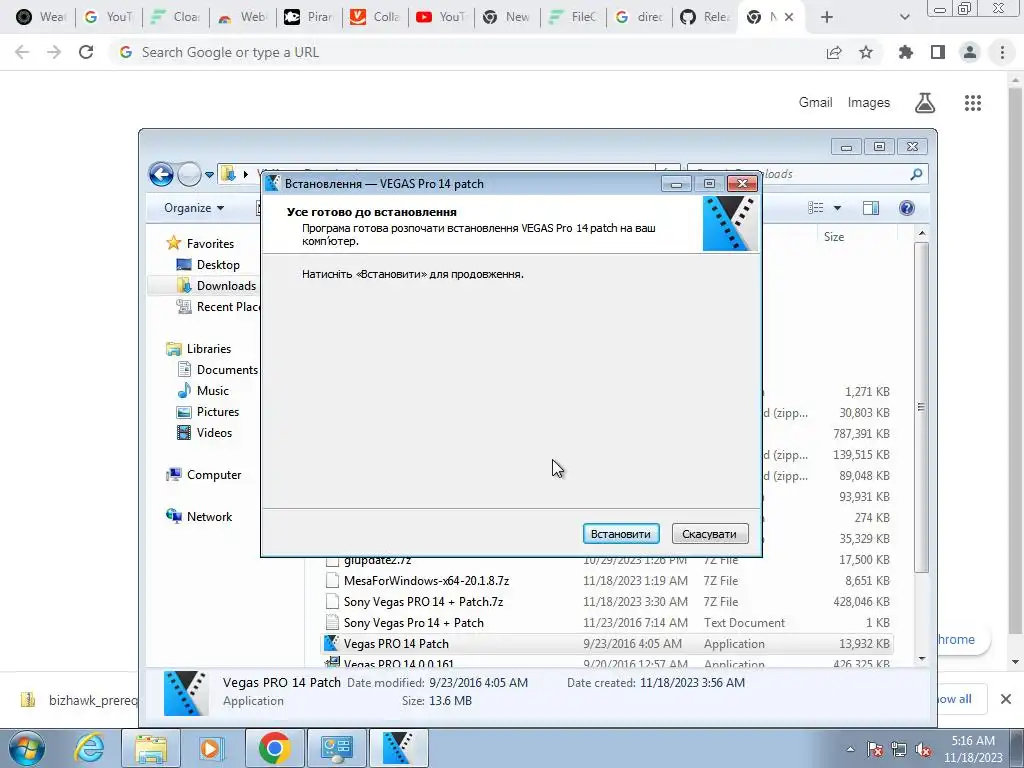Toggle the Explorer preview pane
Screen dimensions: 1024x768
coord(871,208)
